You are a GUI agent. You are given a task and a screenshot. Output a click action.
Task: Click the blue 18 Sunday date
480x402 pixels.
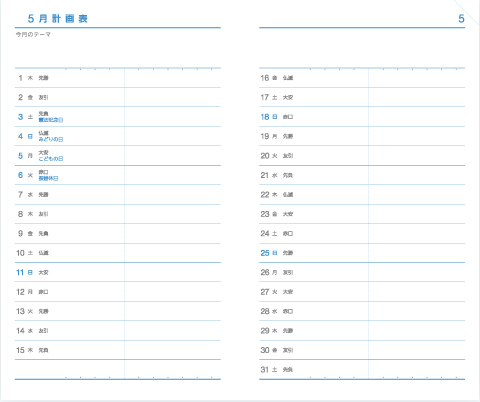click(x=265, y=117)
